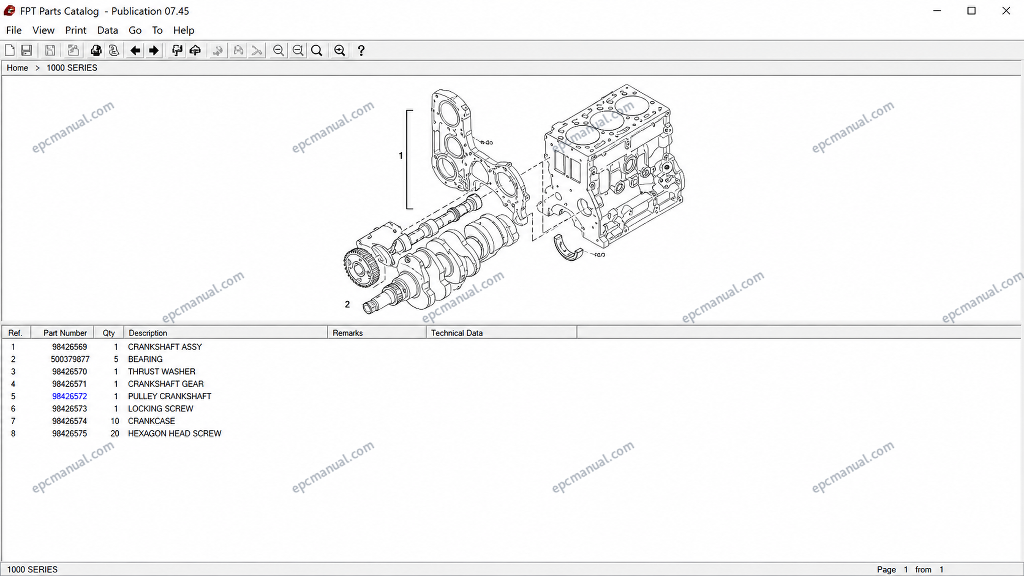The height and width of the screenshot is (576, 1024).
Task: Click the greyed-out binoculars search icon
Action: [238, 50]
